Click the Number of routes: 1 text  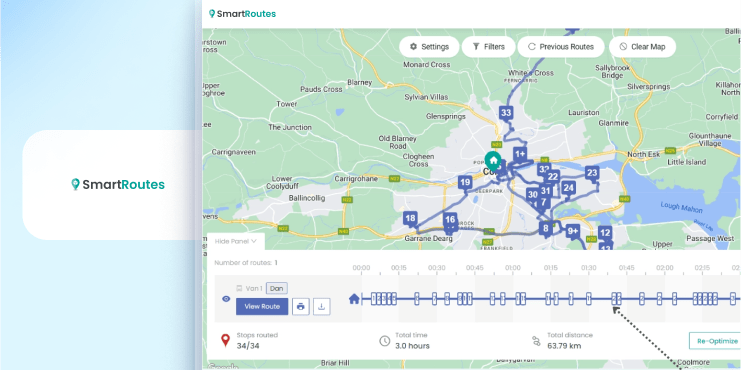pyautogui.click(x=246, y=263)
